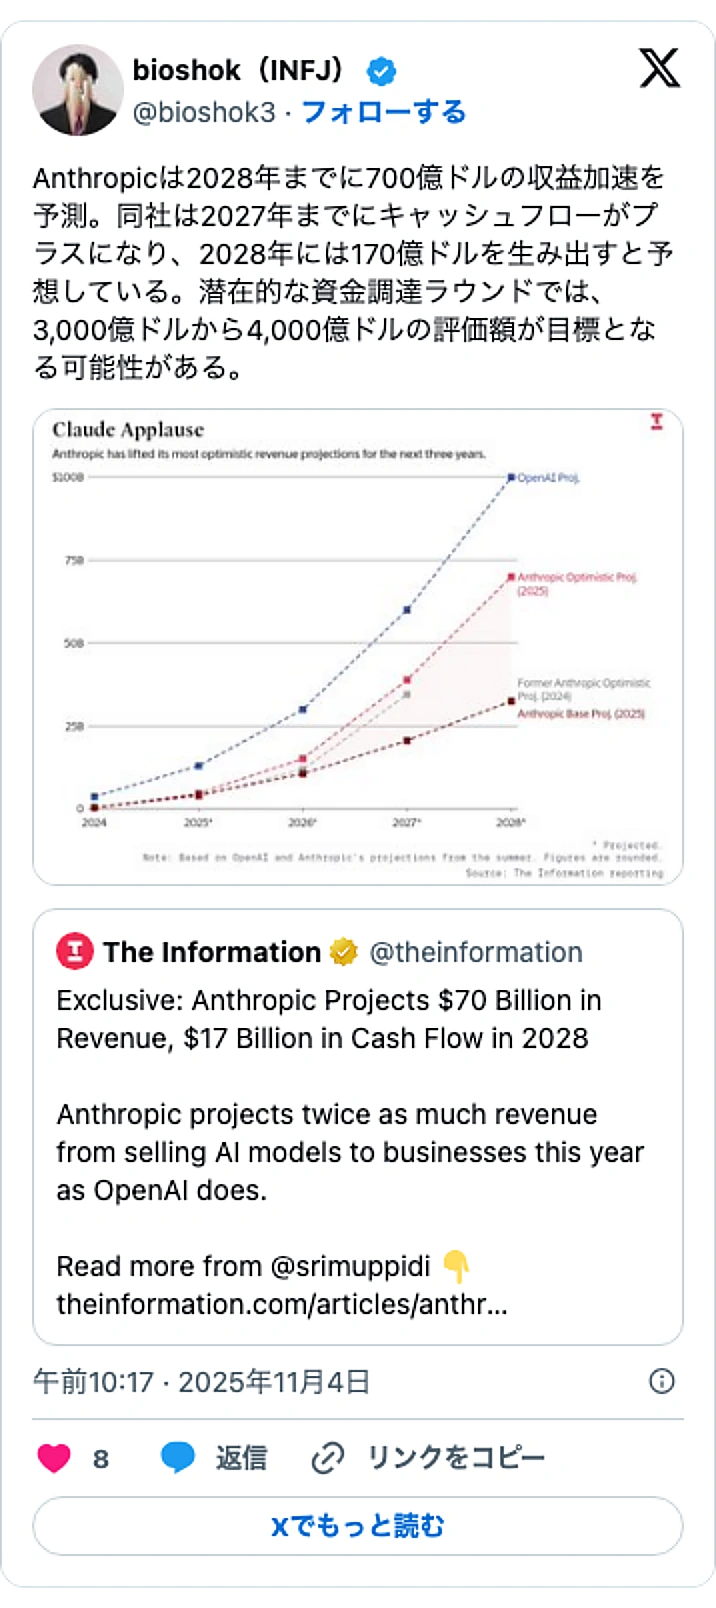Click bioshok's blue verified badge
Image resolution: width=716 pixels, height=1608 pixels.
pyautogui.click(x=383, y=69)
